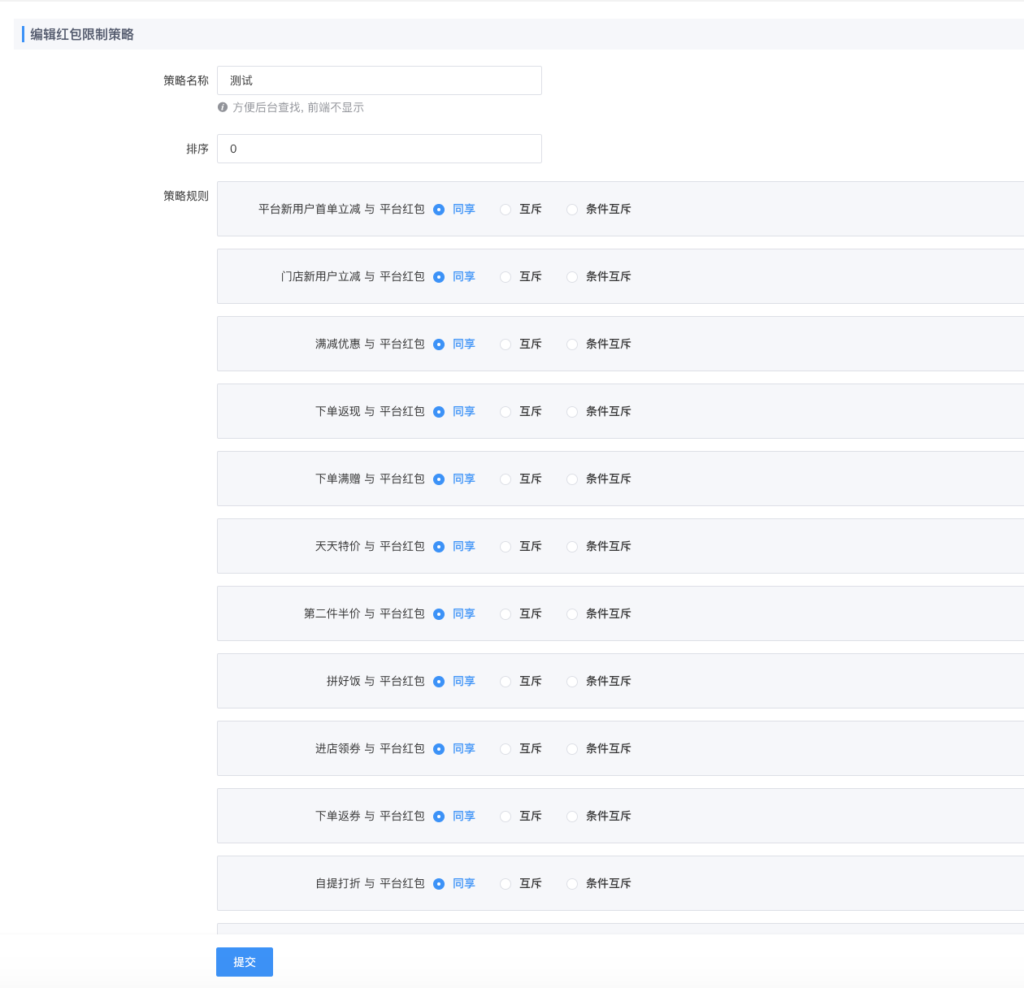Set 下单返现 rule to 条件互斥

573,412
